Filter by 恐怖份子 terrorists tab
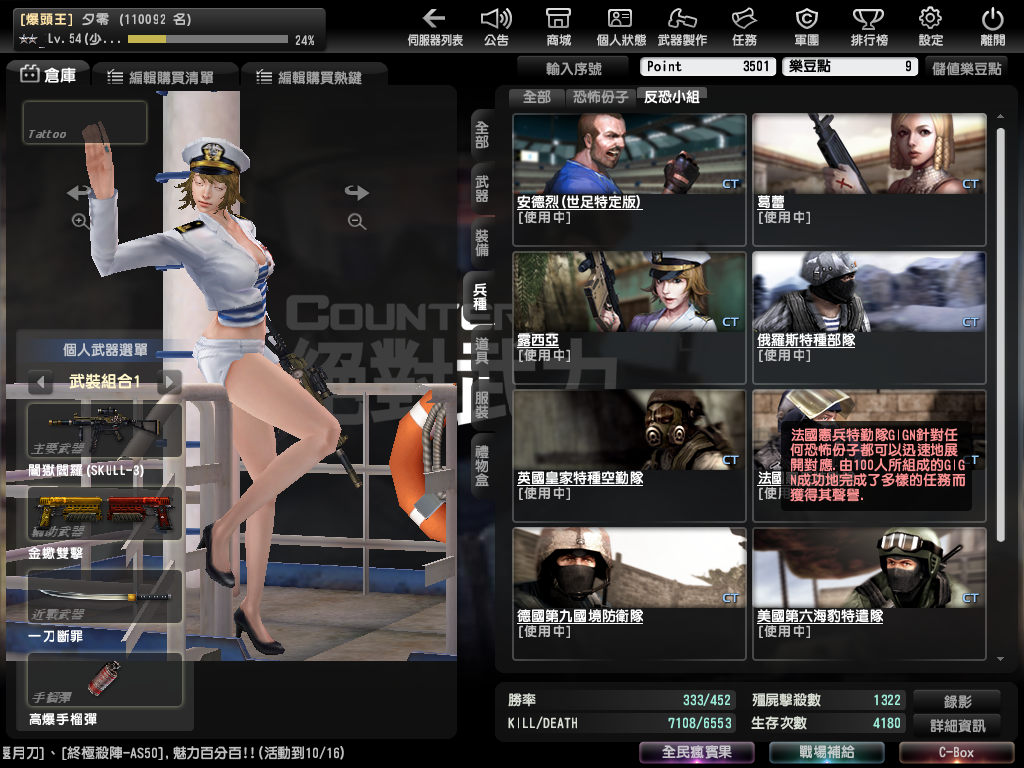The image size is (1024, 768). point(600,97)
